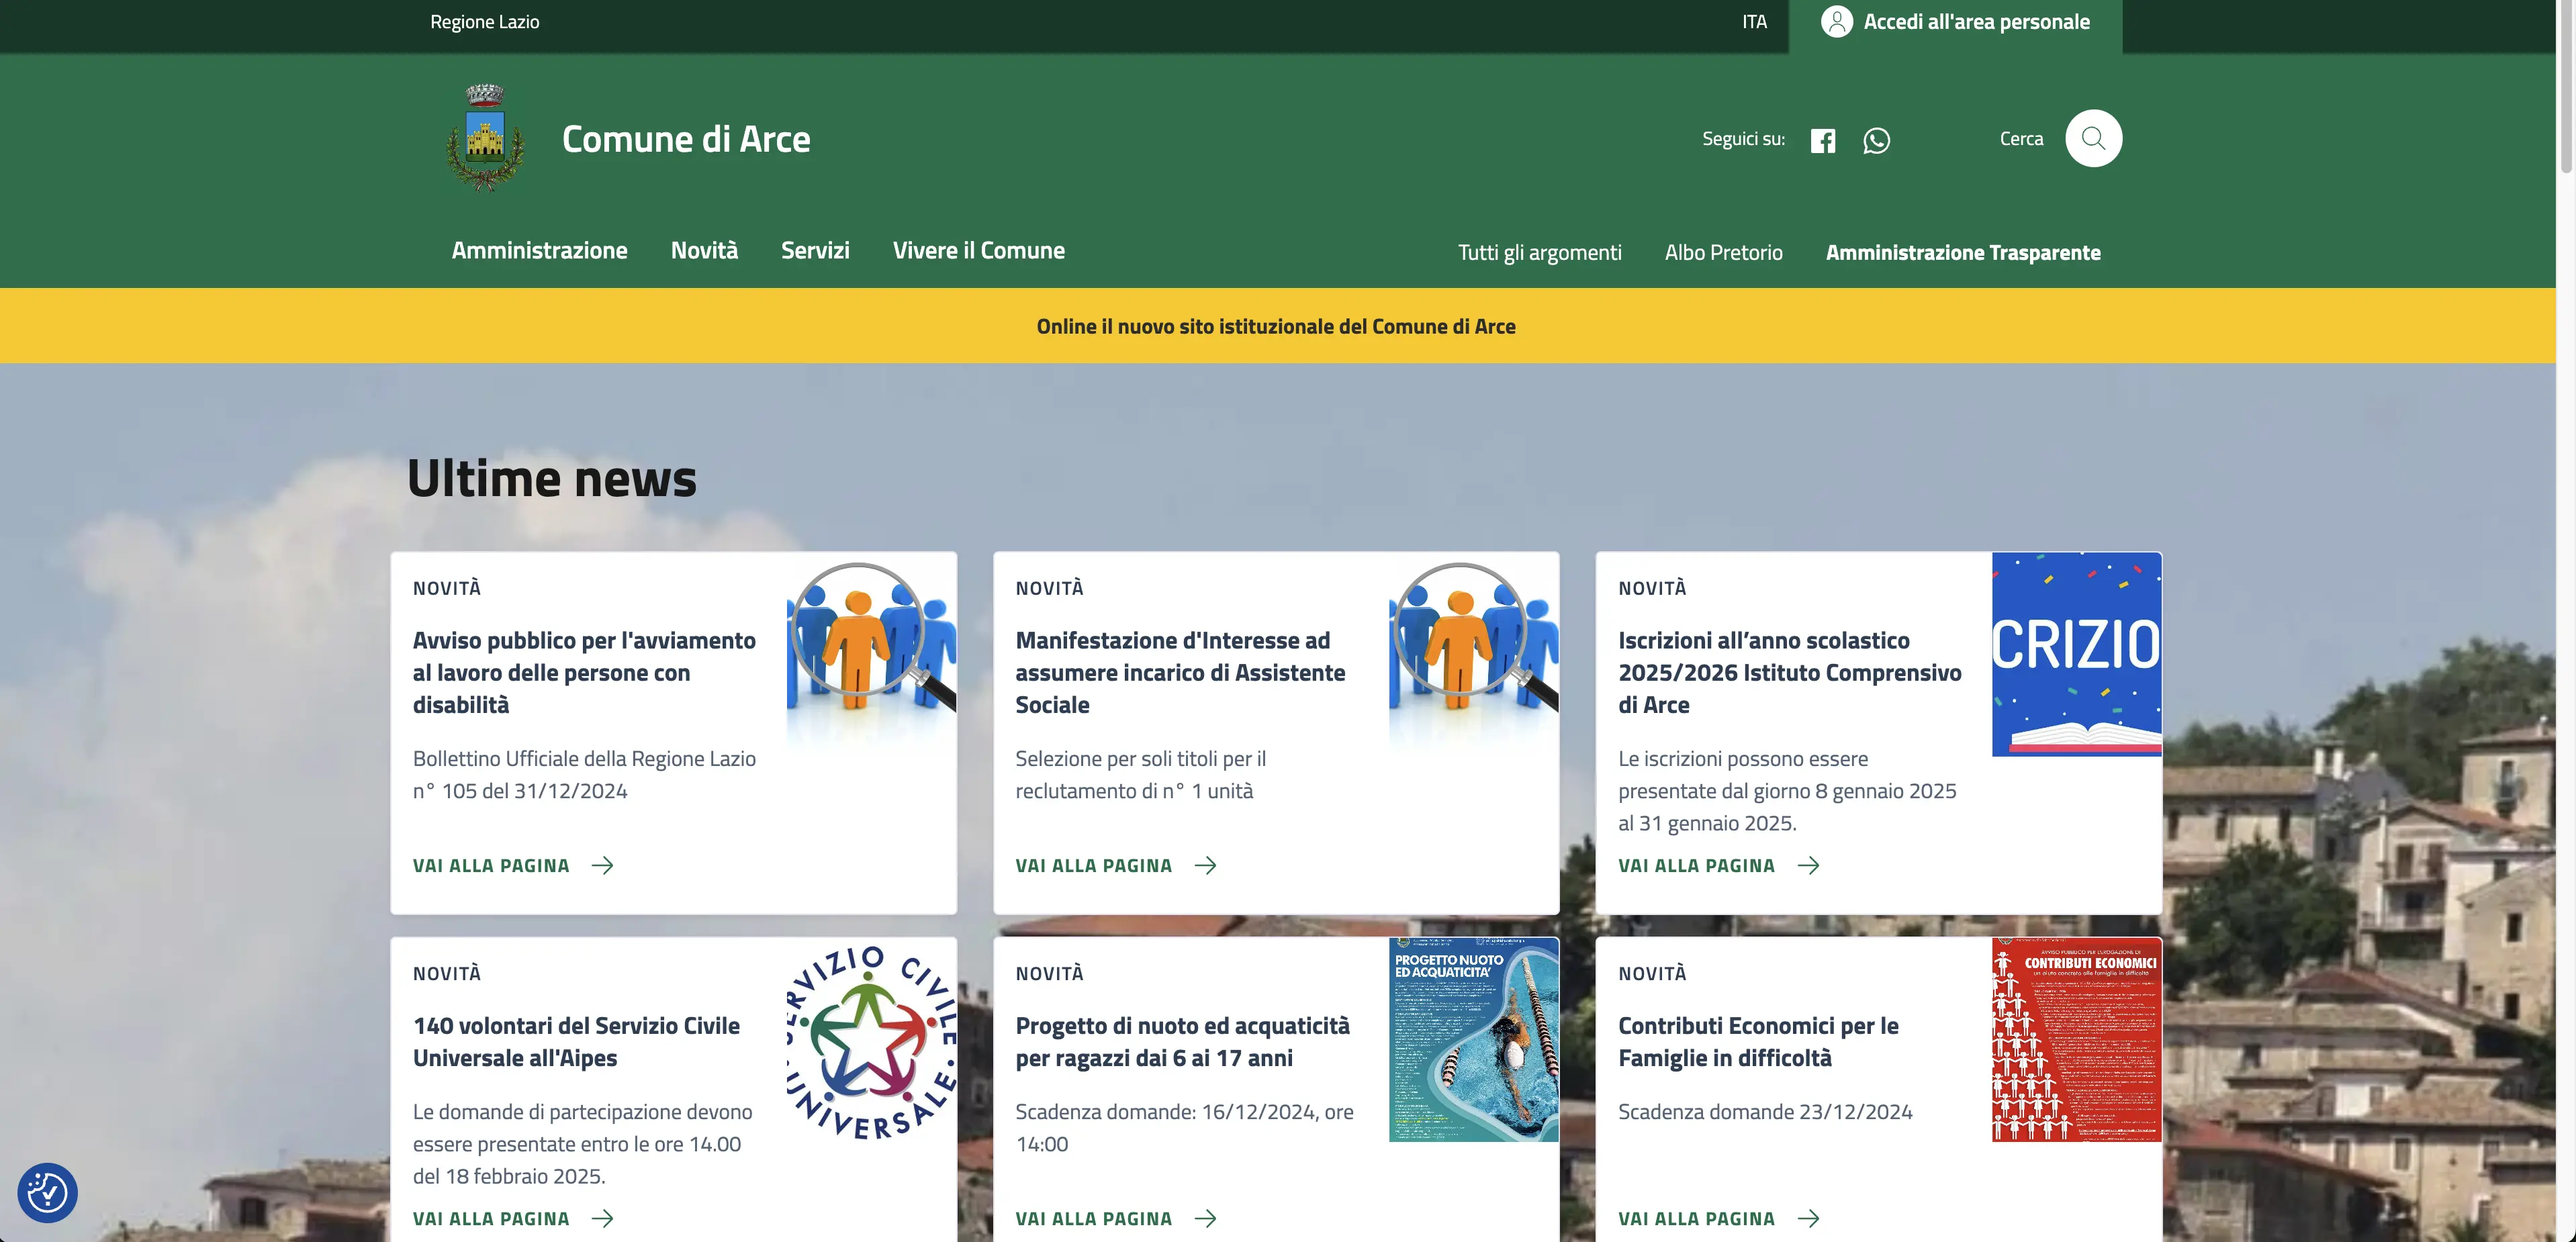2576x1242 pixels.
Task: Click arrow next to disabilità news link
Action: 602,865
